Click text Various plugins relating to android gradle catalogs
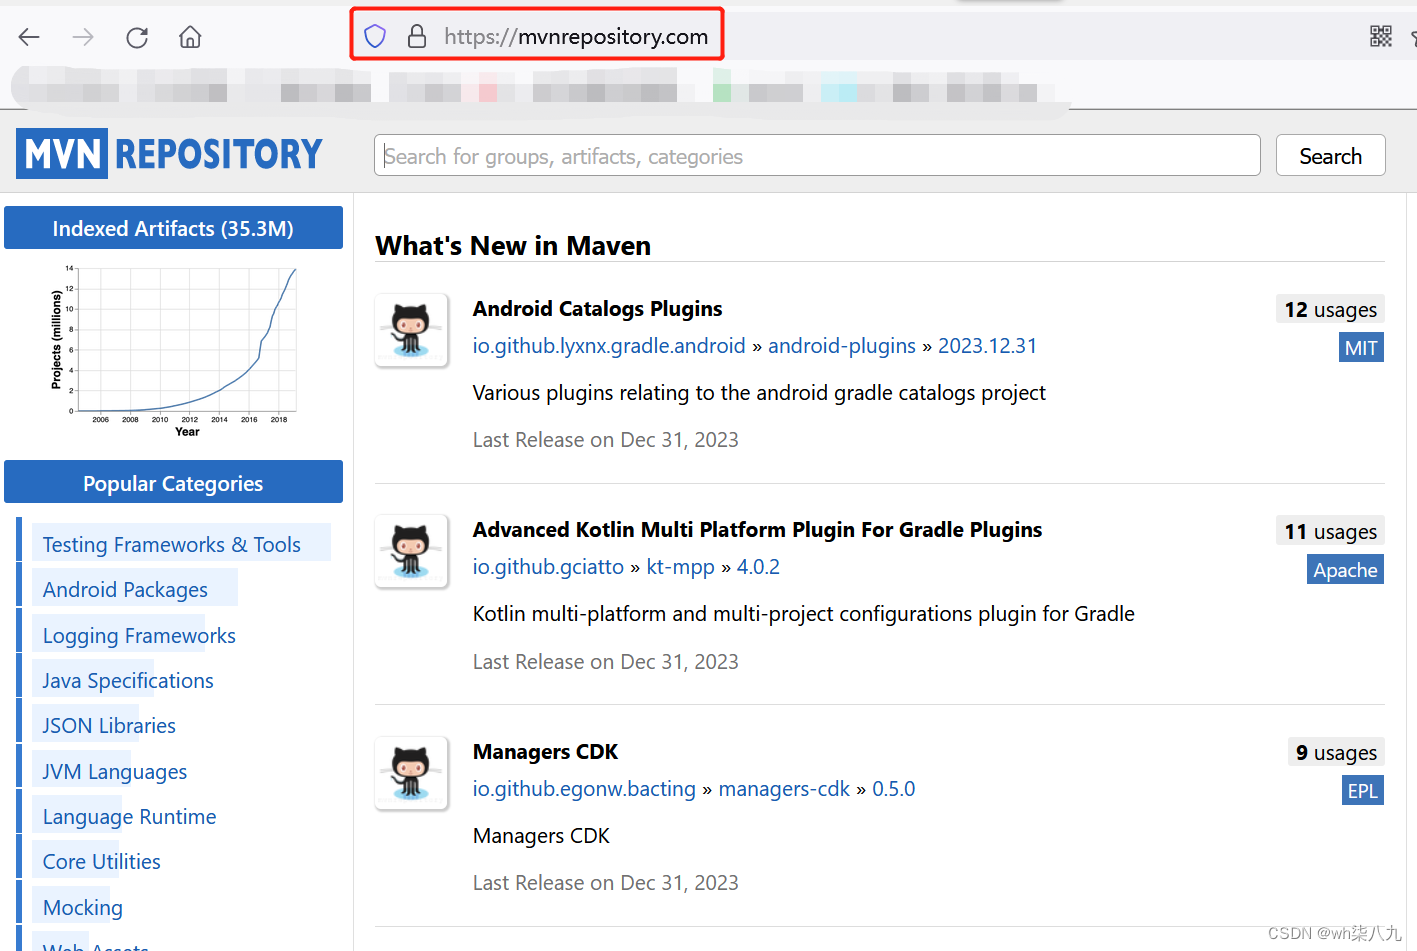Viewport: 1417px width, 951px height. pos(759,392)
